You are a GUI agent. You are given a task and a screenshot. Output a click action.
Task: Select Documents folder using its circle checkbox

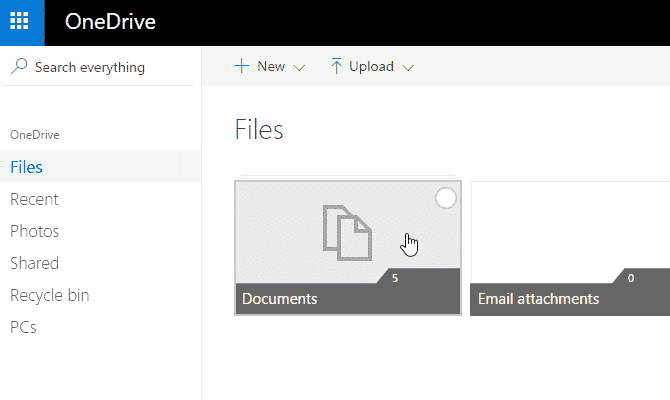[x=446, y=199]
